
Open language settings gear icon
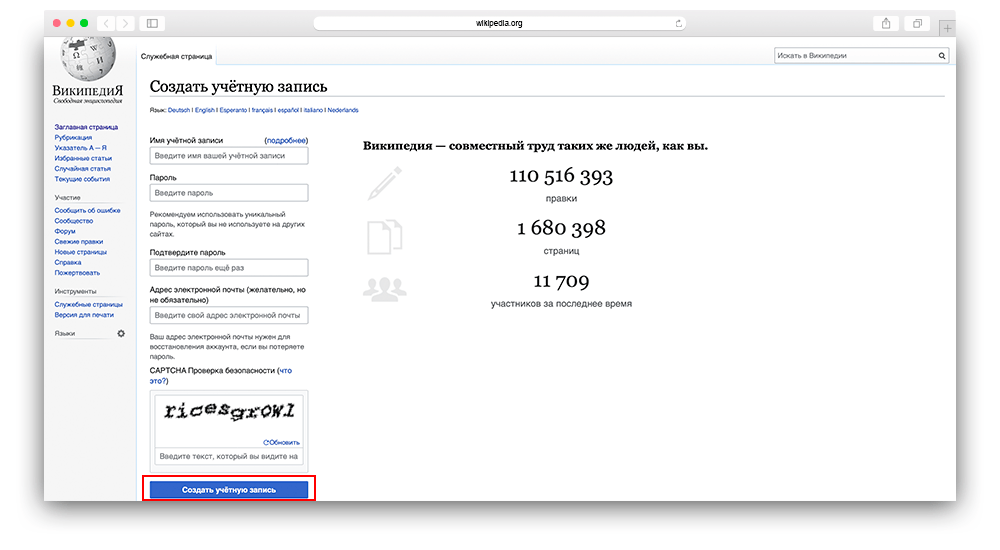tap(121, 334)
